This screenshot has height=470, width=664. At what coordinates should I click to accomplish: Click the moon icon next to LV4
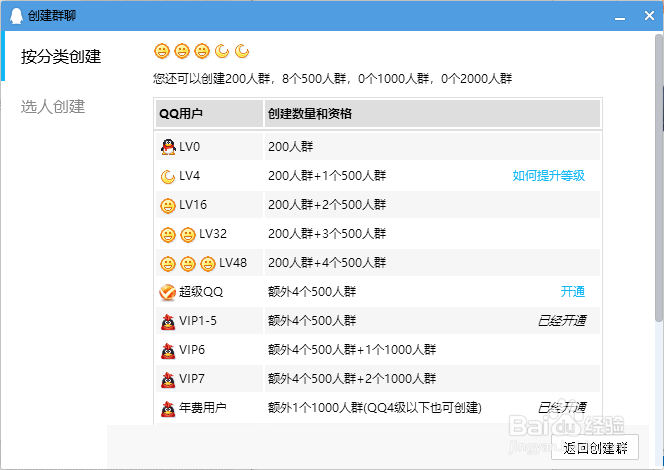pyautogui.click(x=168, y=177)
